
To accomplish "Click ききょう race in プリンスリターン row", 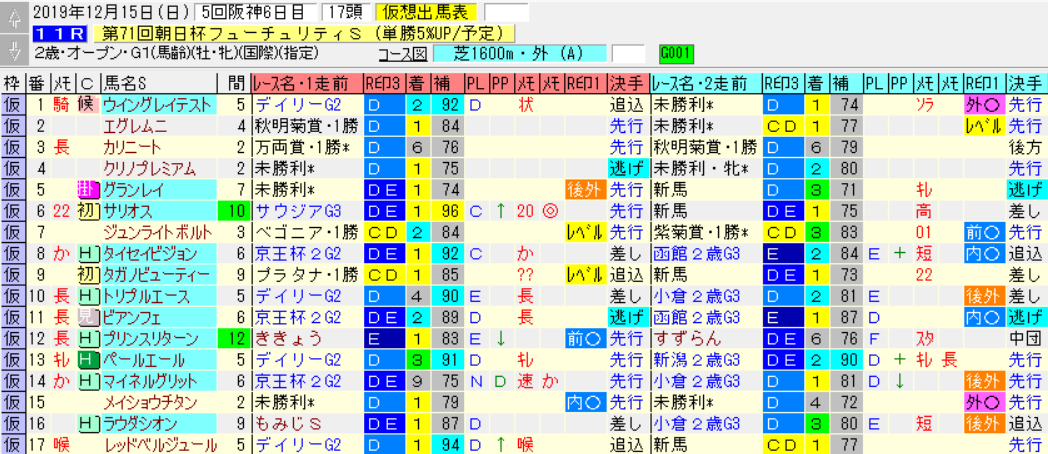I will click(307, 339).
